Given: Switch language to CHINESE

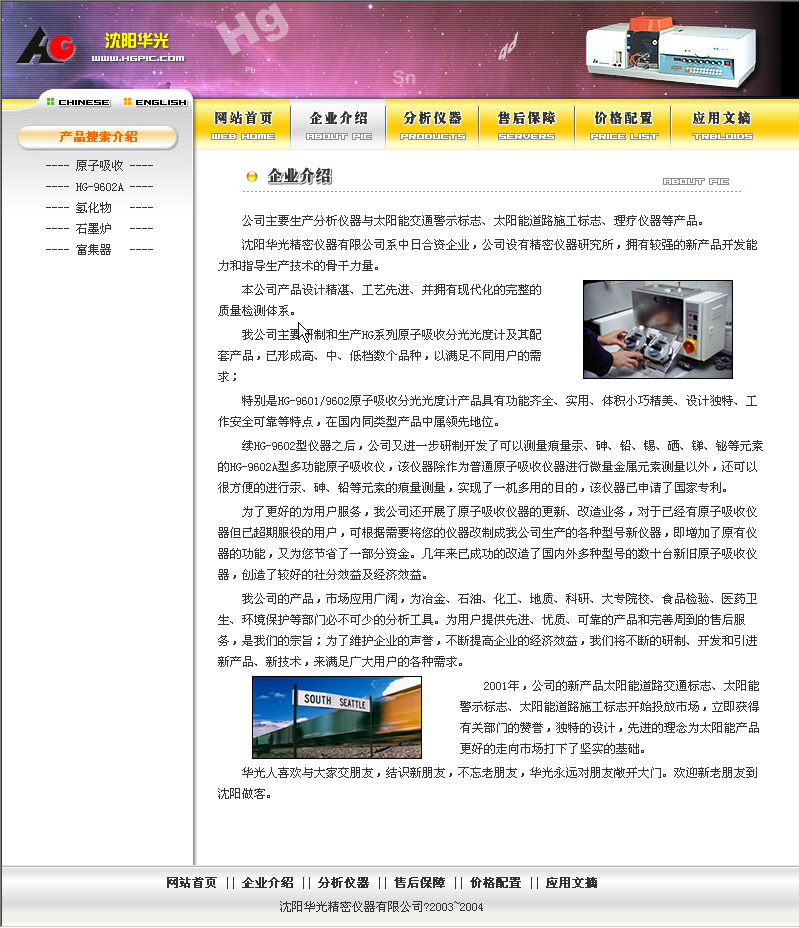Looking at the screenshot, I should click(83, 102).
